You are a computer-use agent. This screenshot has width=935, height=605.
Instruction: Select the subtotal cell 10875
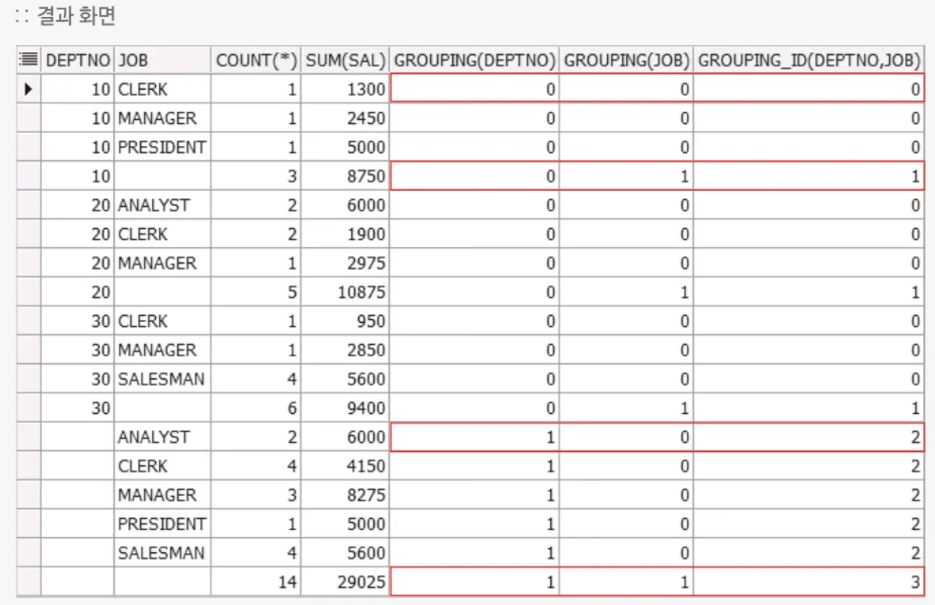point(345,292)
